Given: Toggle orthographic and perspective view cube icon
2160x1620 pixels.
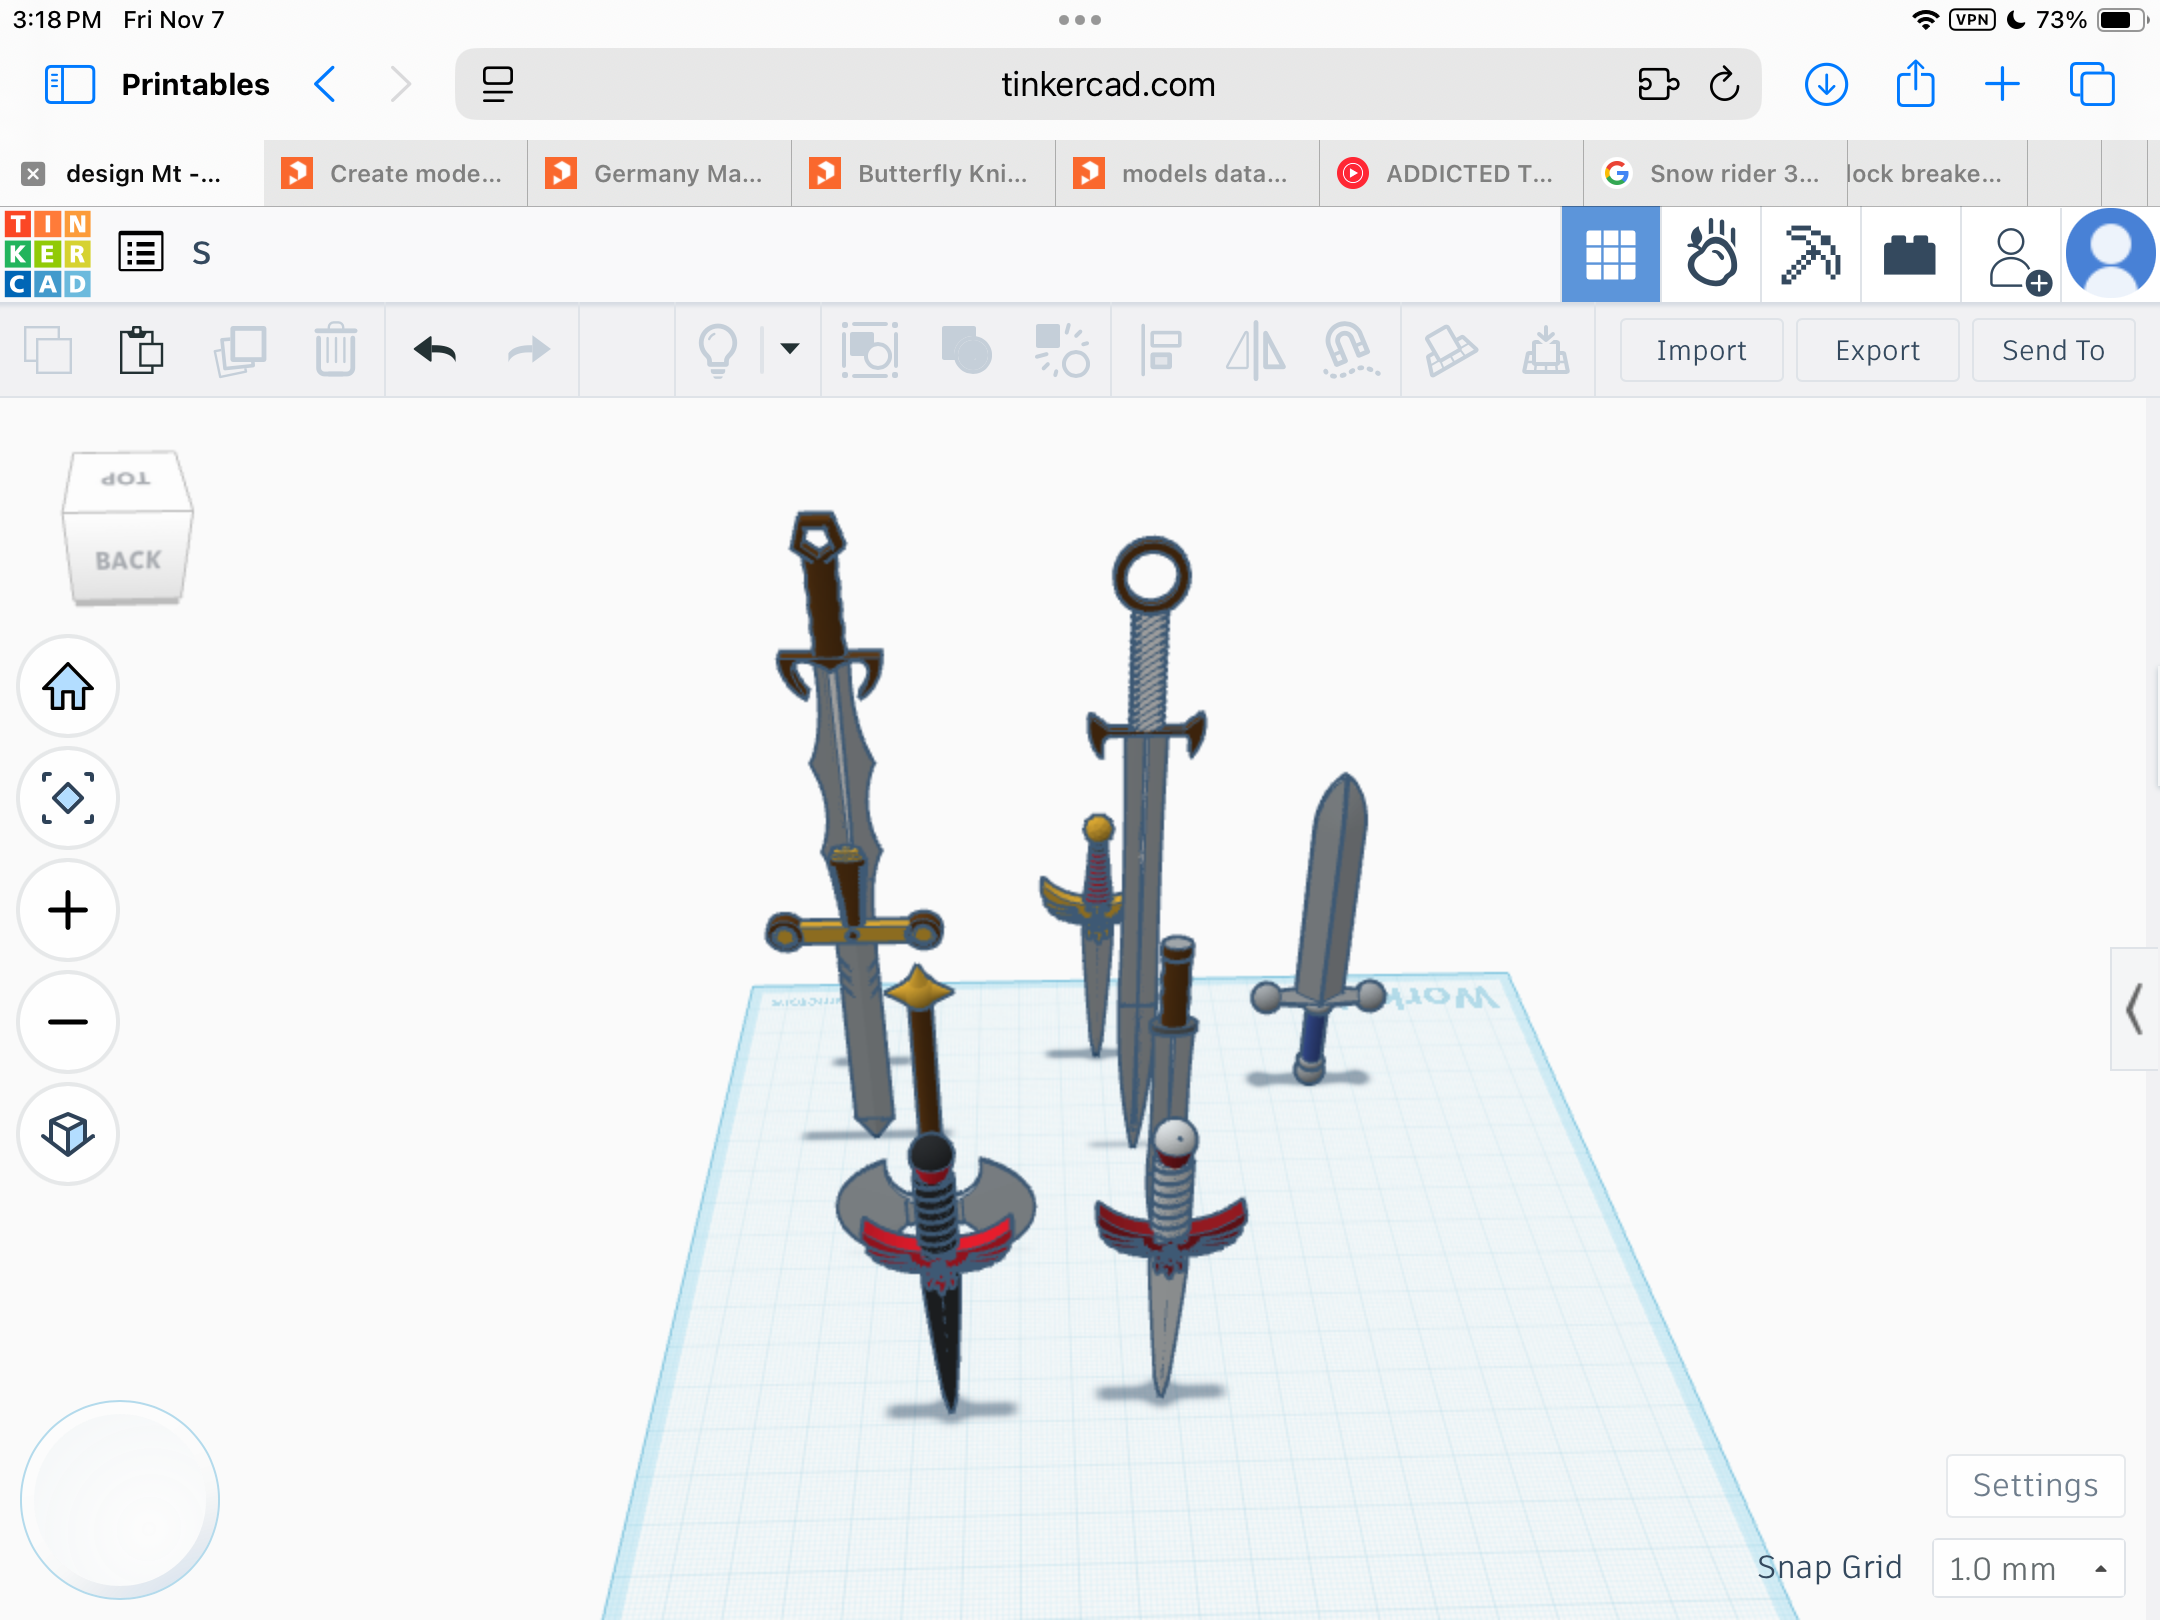Looking at the screenshot, I should pyautogui.click(x=68, y=1134).
